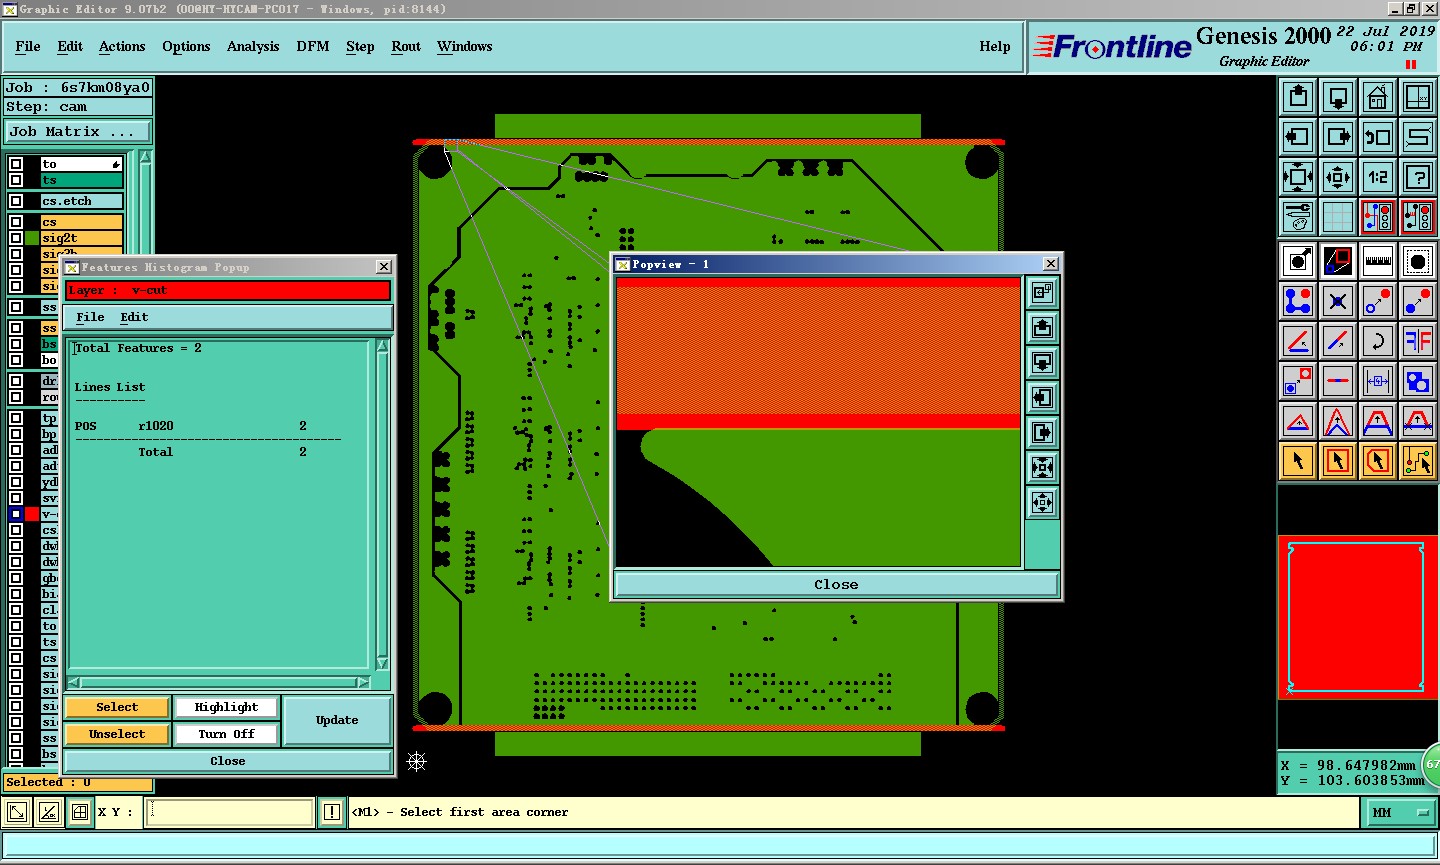Open Edit menu in Features Histogram popup

pyautogui.click(x=134, y=317)
